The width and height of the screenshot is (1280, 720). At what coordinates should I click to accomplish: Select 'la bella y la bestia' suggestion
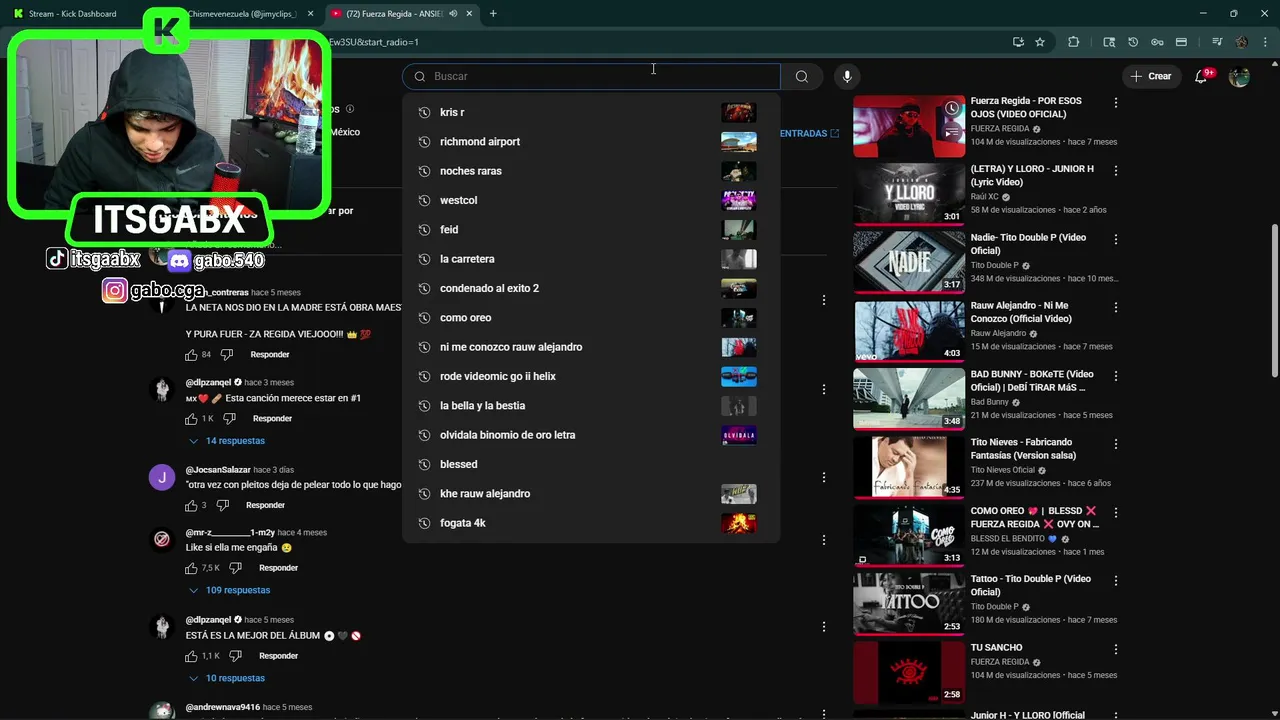[591, 405]
